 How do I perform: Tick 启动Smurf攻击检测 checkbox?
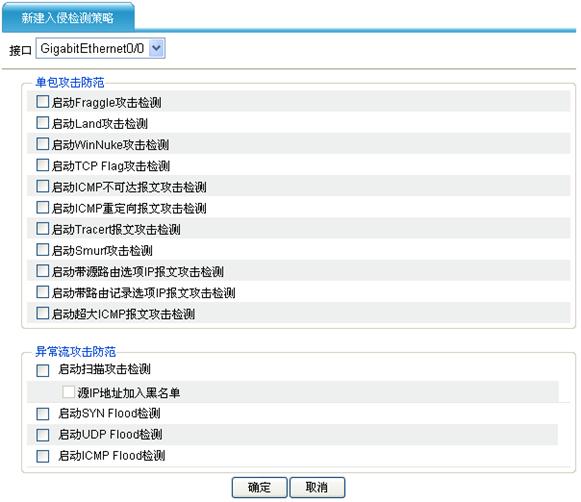[x=43, y=249]
